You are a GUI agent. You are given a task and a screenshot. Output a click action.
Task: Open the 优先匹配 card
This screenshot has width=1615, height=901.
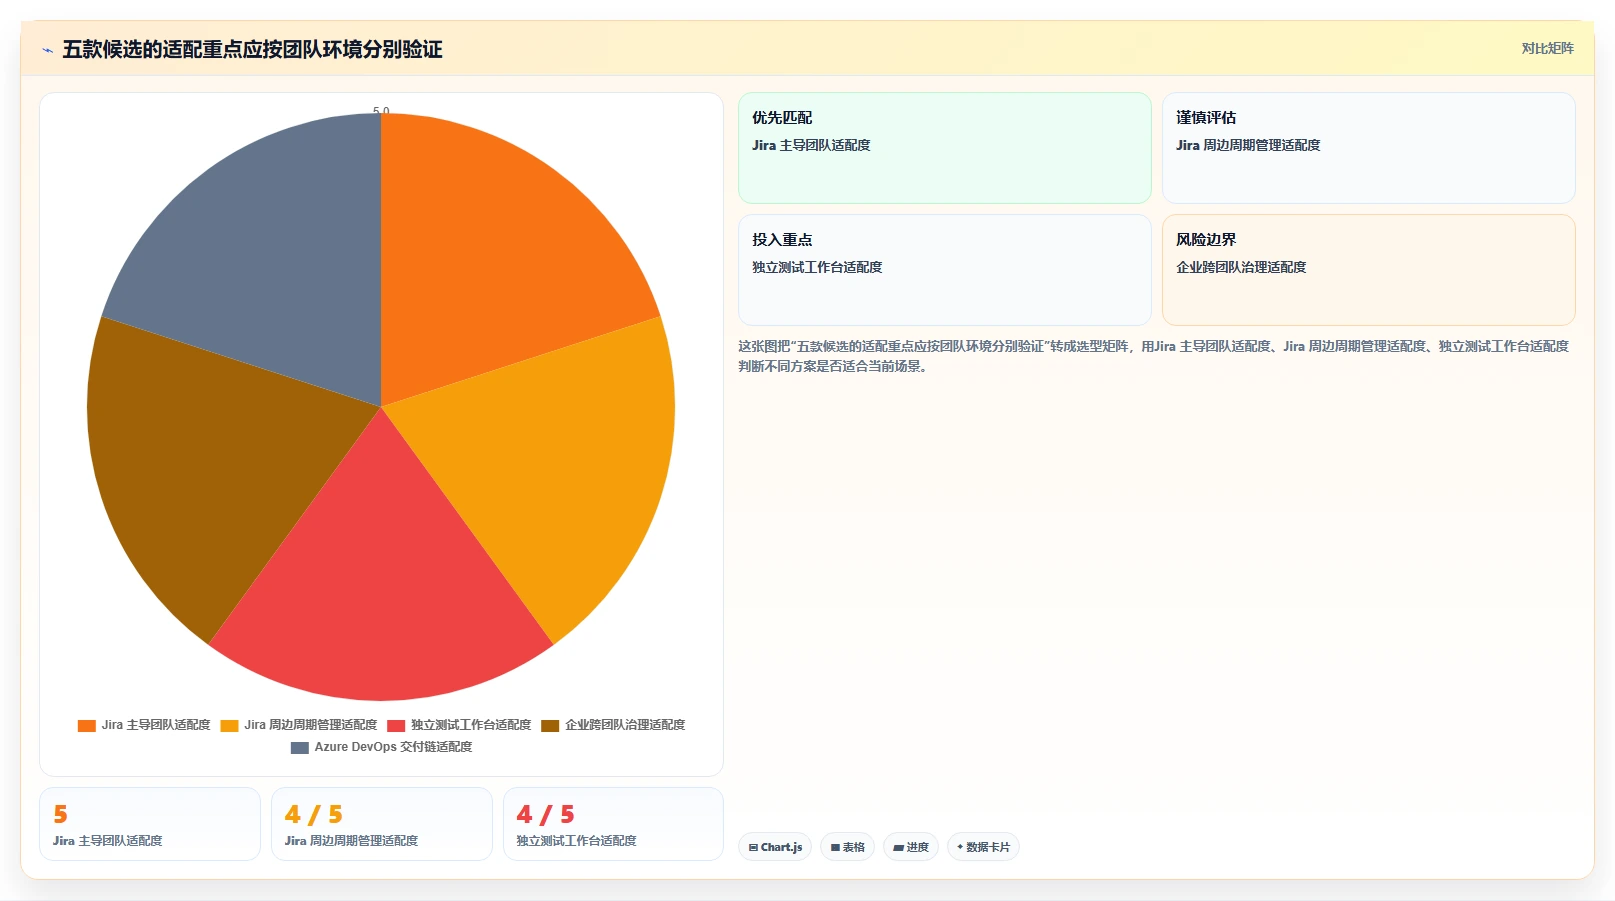click(945, 148)
